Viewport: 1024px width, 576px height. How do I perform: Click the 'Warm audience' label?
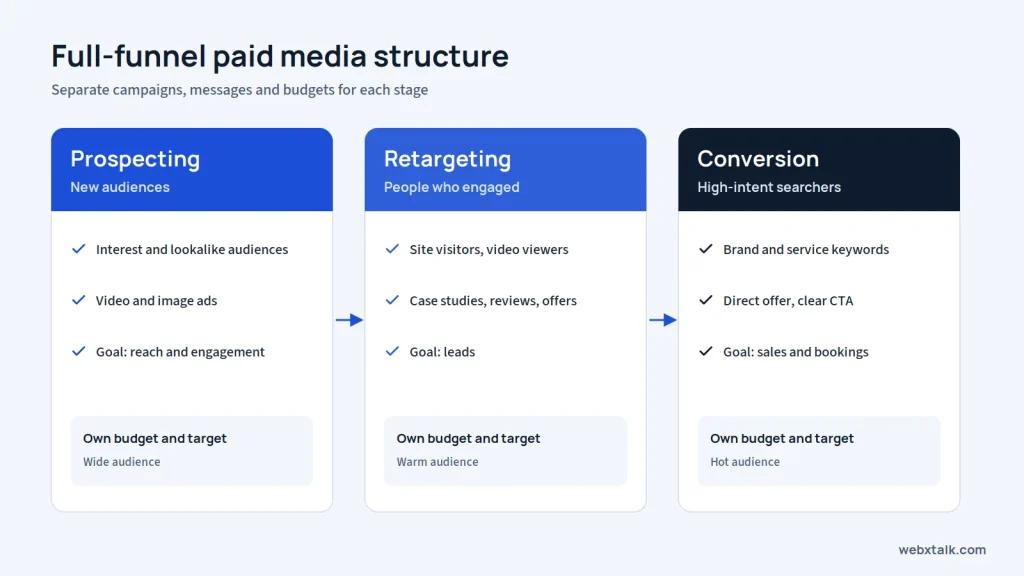point(438,462)
